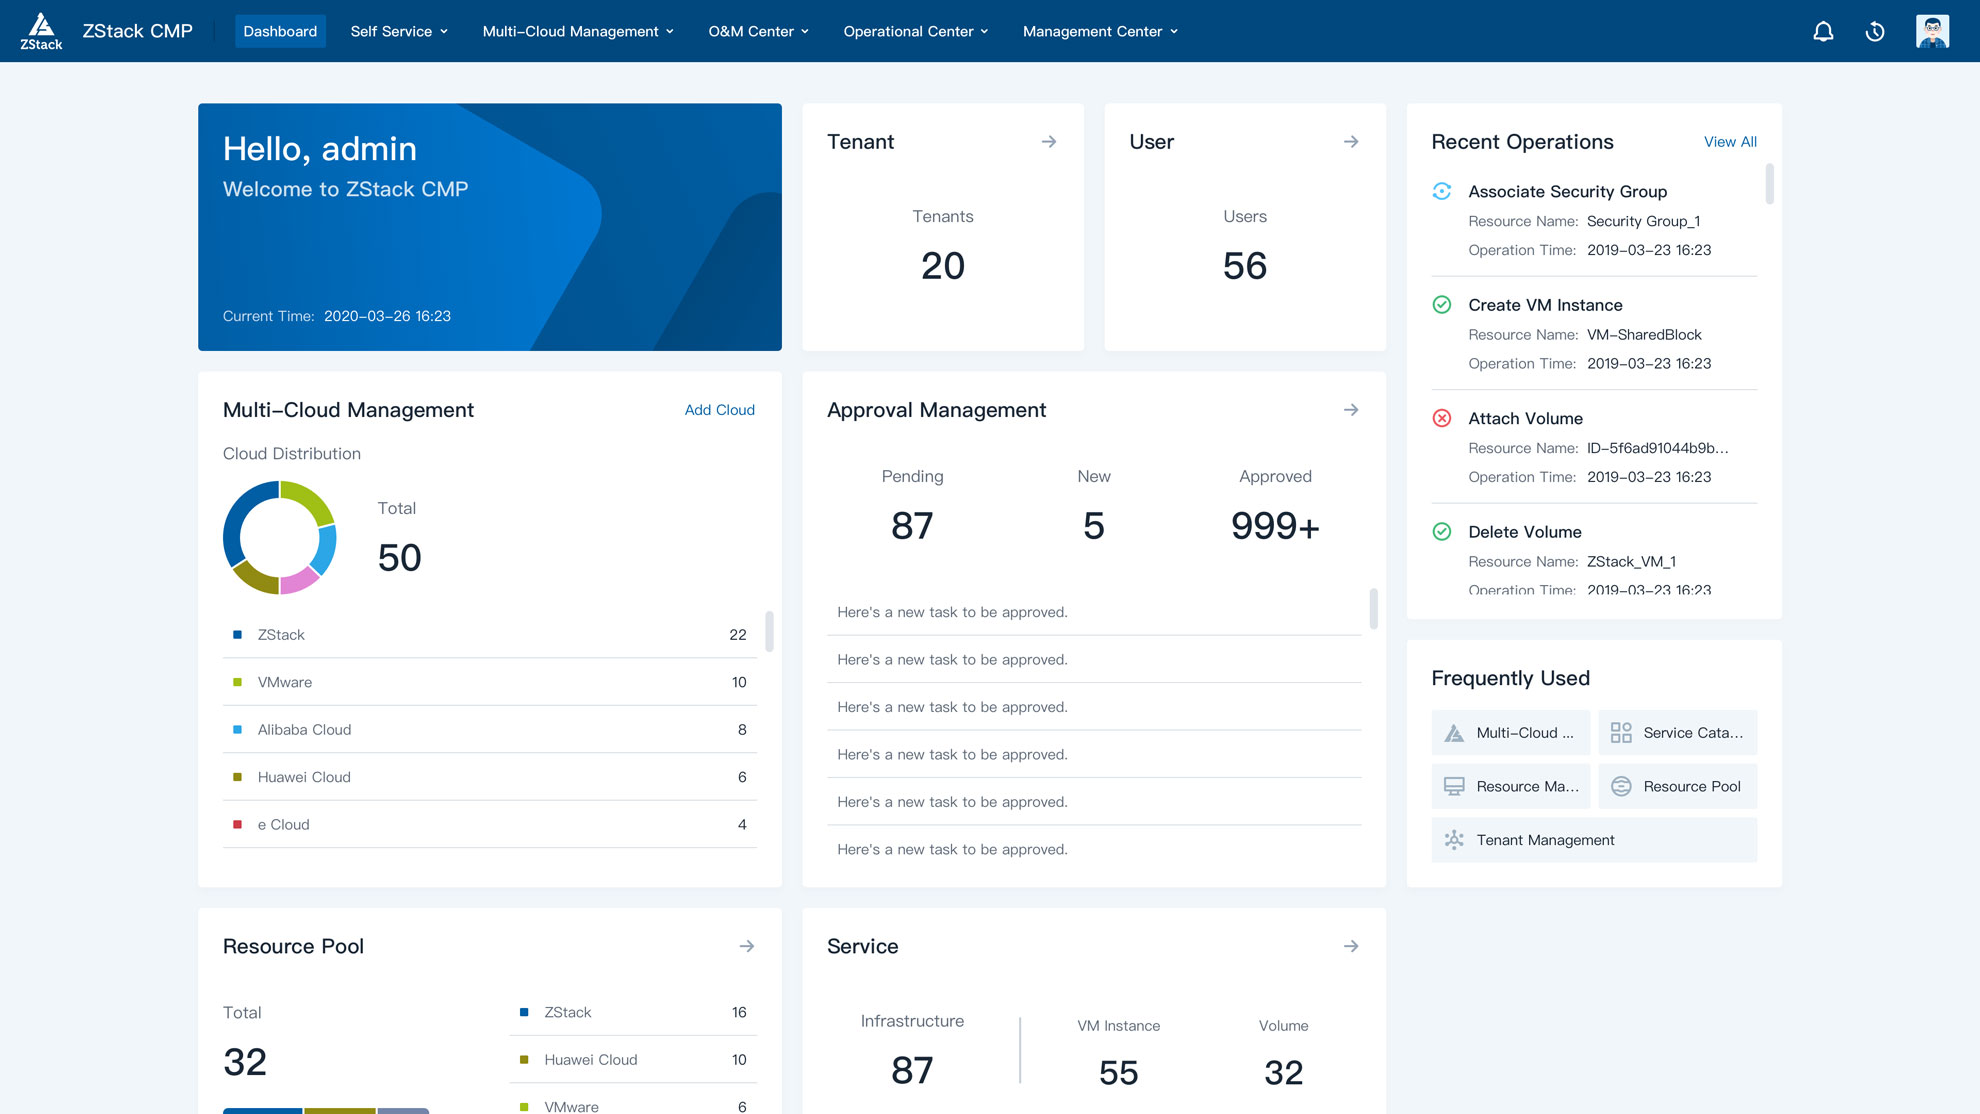Open the Service Catalog shortcut
The height and width of the screenshot is (1114, 1980).
1677,733
